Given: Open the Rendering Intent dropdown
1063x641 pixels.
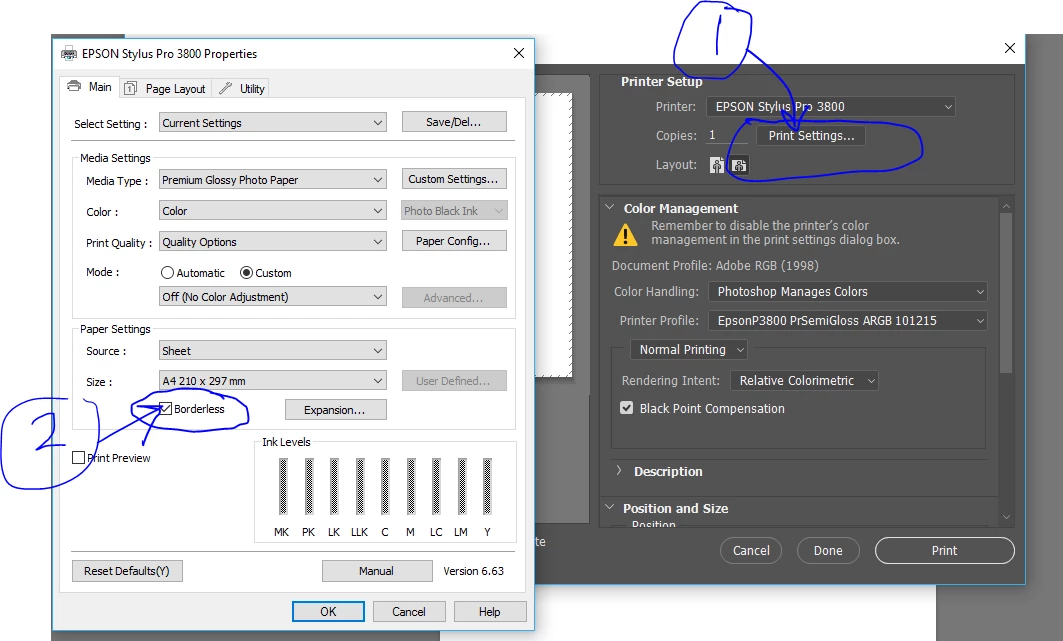Looking at the screenshot, I should [x=804, y=381].
